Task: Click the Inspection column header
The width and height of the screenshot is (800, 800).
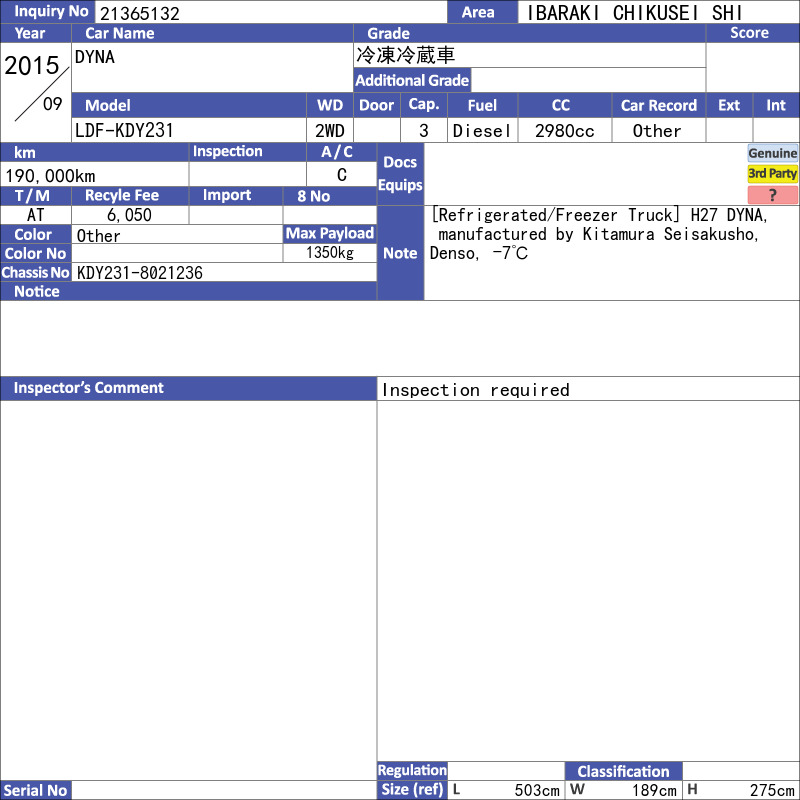Action: coord(247,152)
